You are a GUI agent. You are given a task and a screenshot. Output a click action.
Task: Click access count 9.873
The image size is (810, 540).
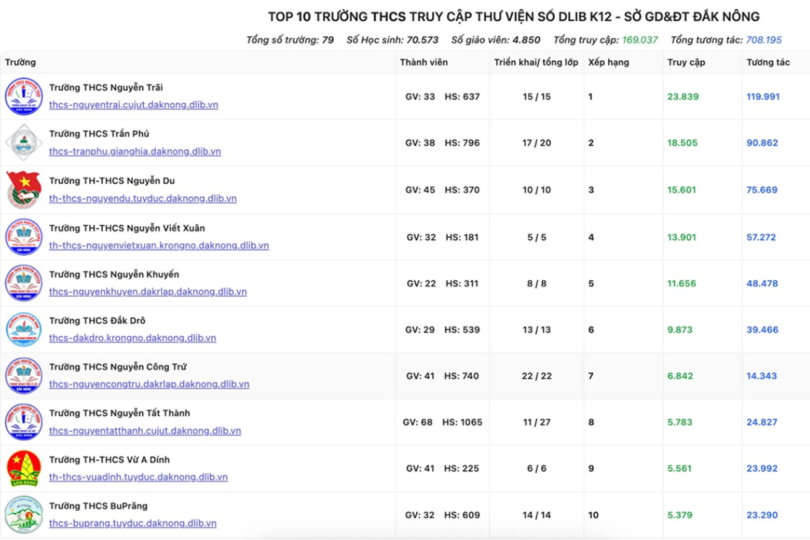[x=680, y=330]
